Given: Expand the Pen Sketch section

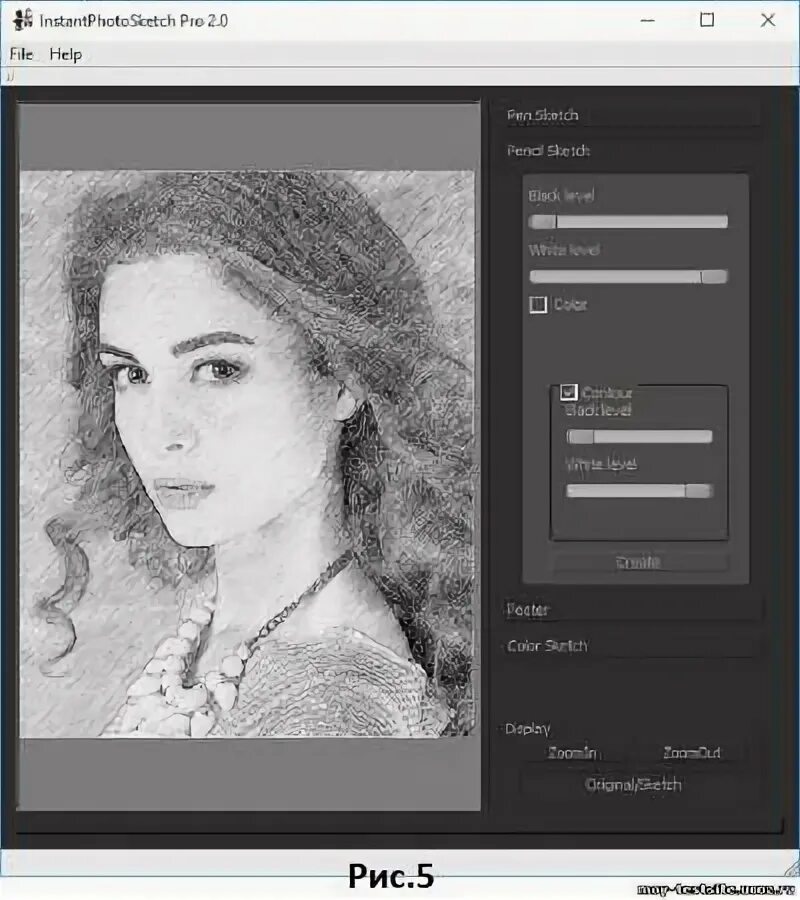Looking at the screenshot, I should coord(631,115).
